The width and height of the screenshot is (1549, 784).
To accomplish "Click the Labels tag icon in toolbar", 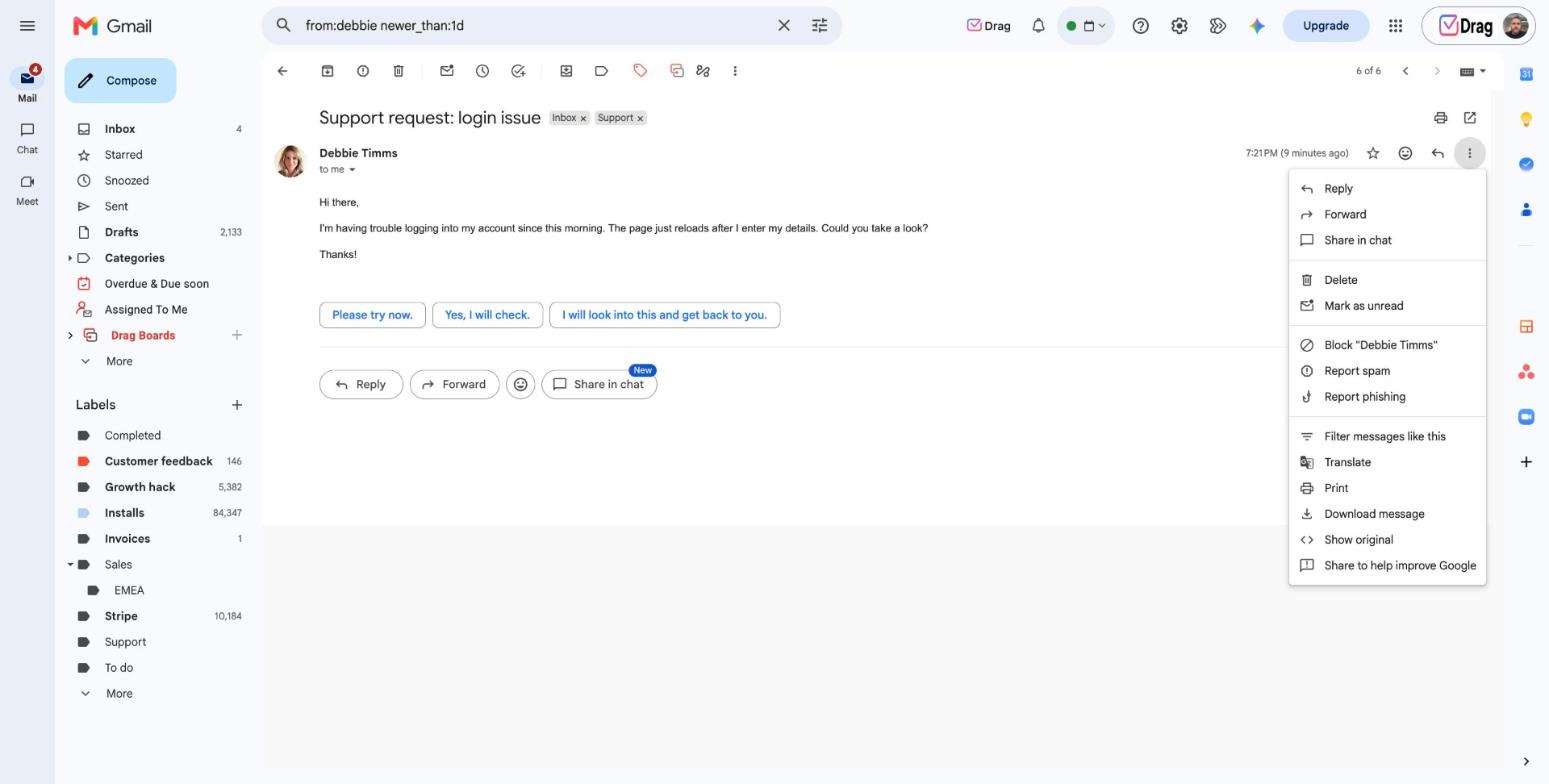I will 601,71.
